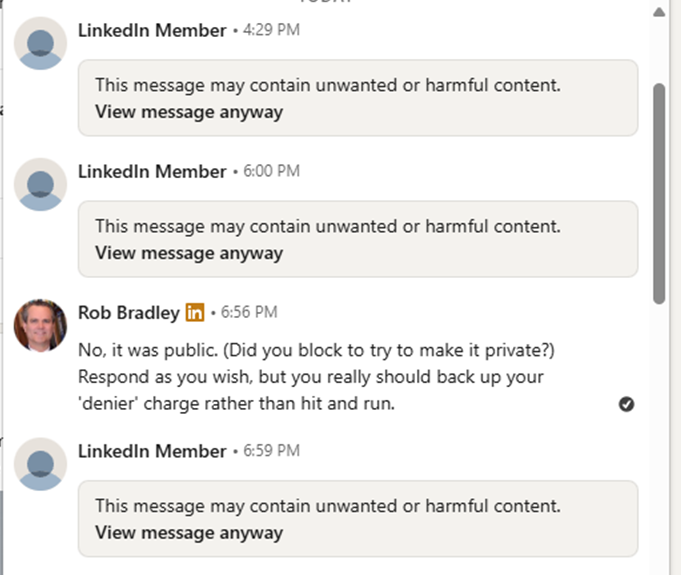
Task: Click the LinkedIn badge icon beside Rob Bradley
Action: coord(195,312)
